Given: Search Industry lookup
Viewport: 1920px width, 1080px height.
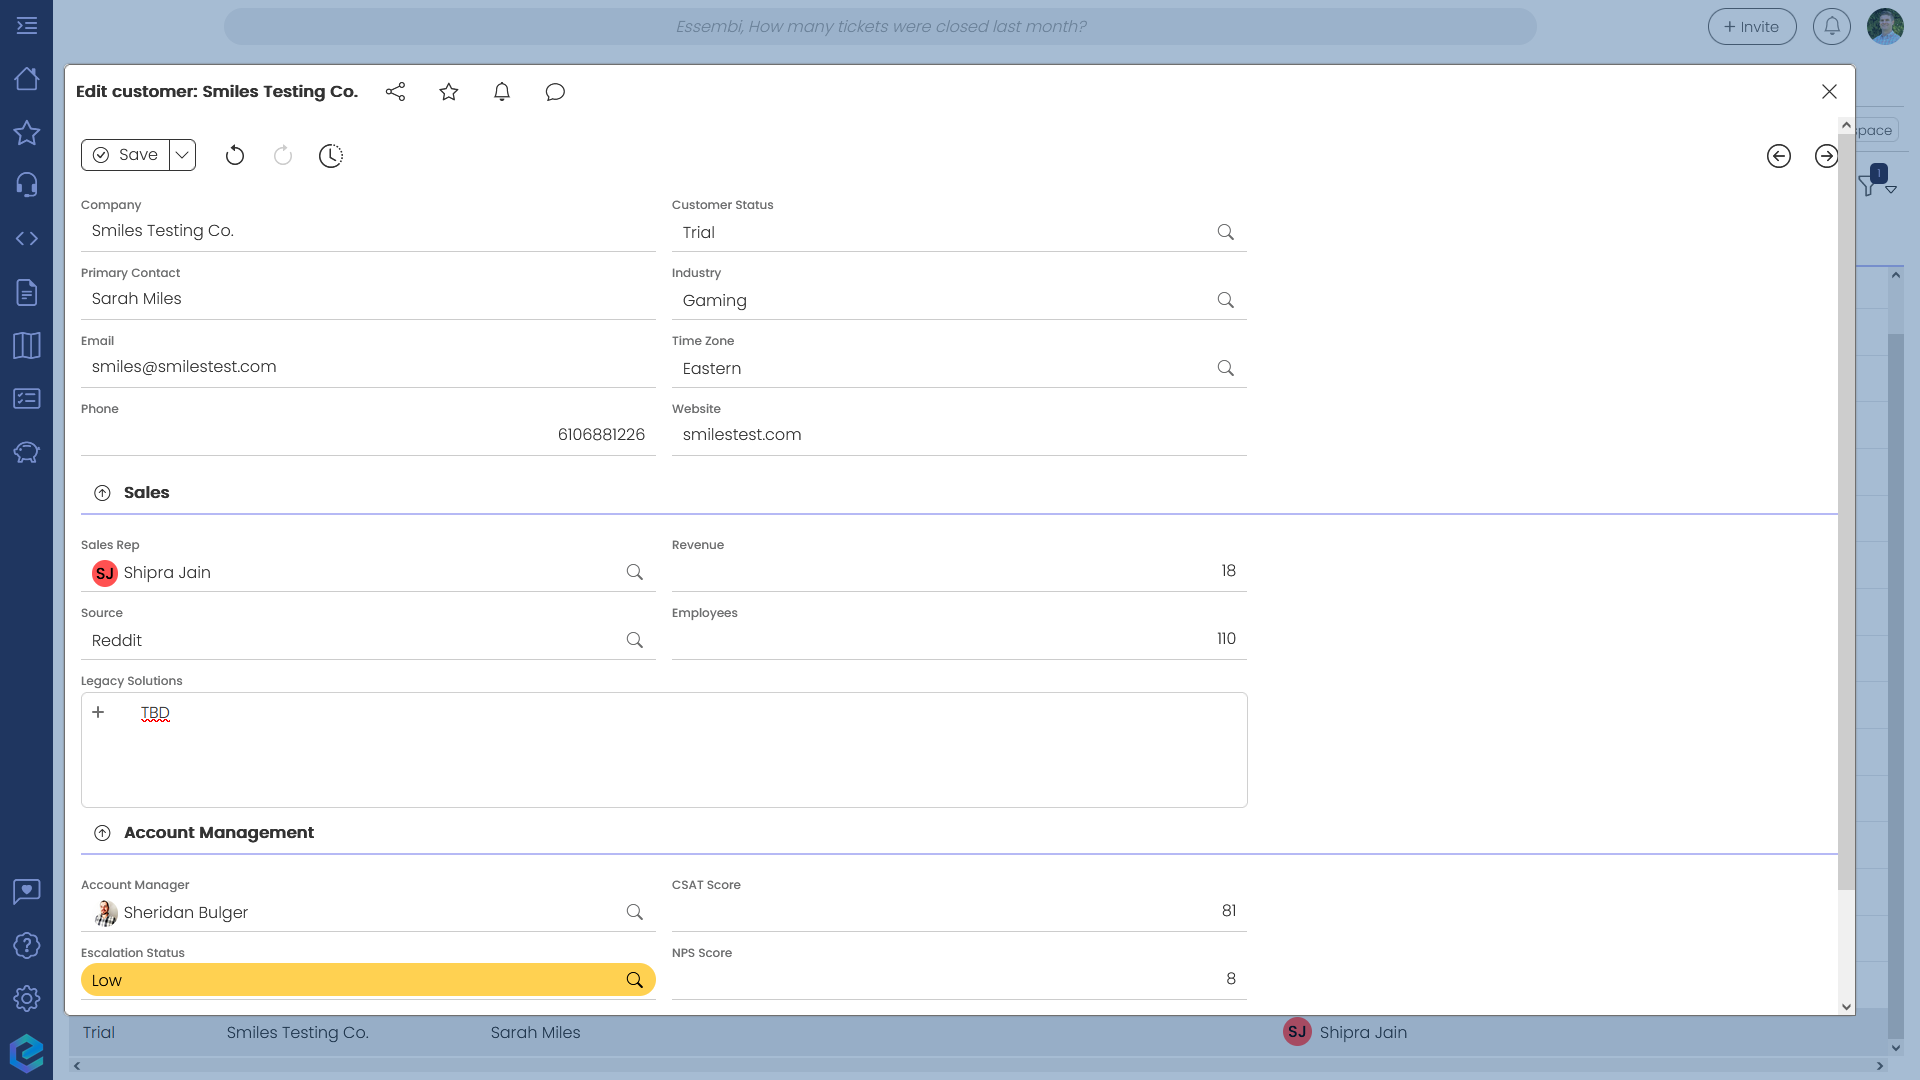Looking at the screenshot, I should [1226, 300].
